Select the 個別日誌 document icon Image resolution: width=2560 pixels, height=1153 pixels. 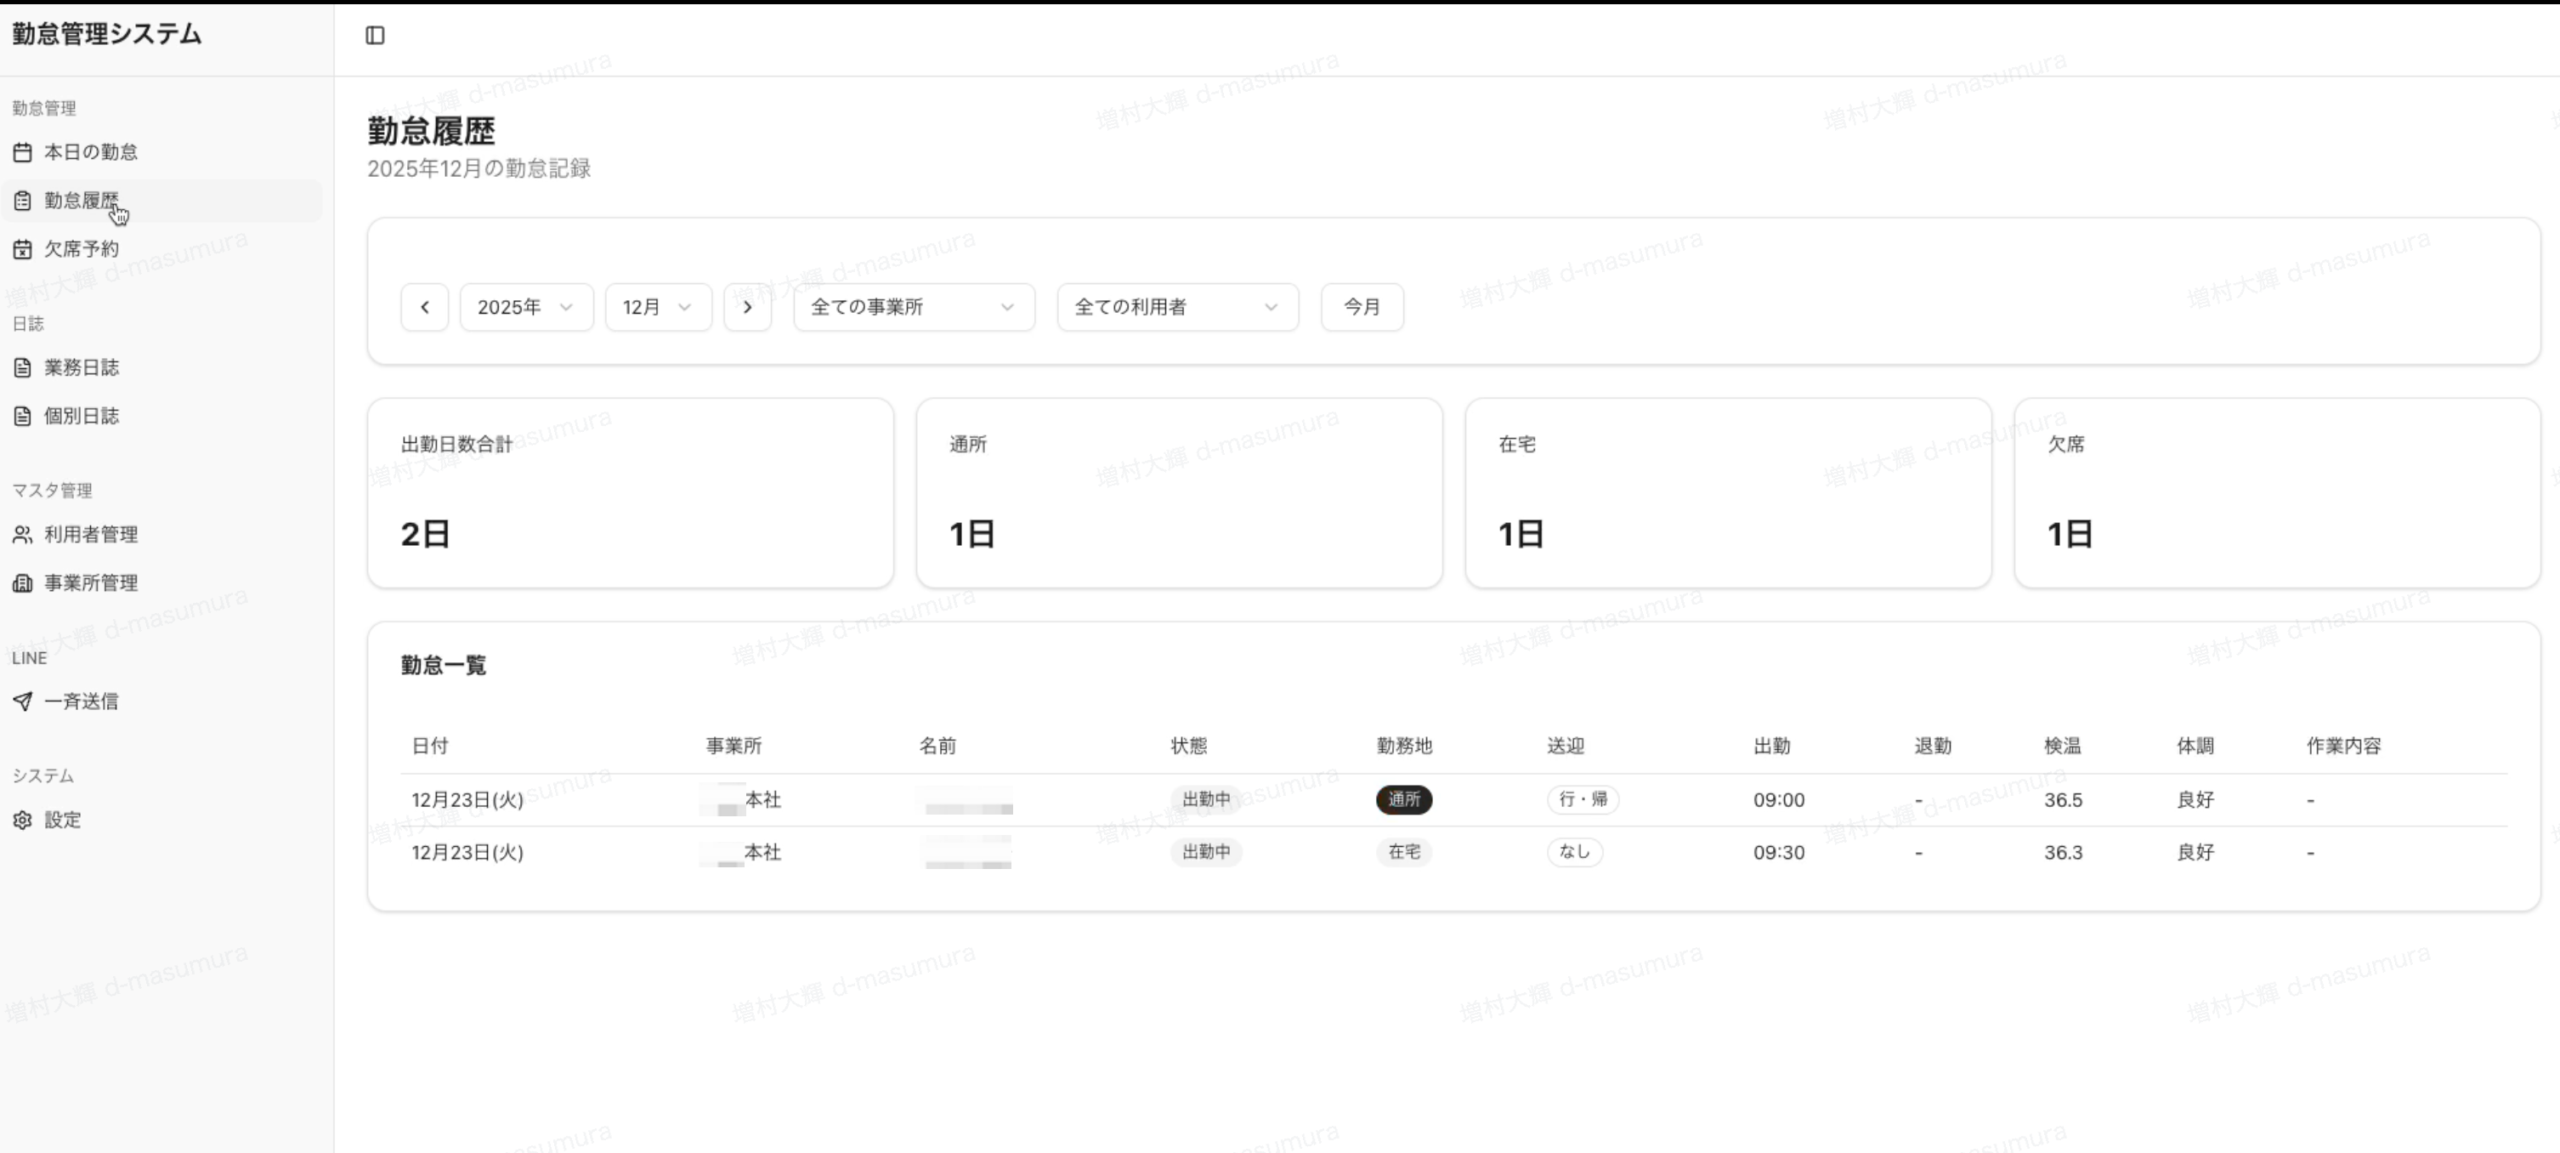tap(23, 415)
